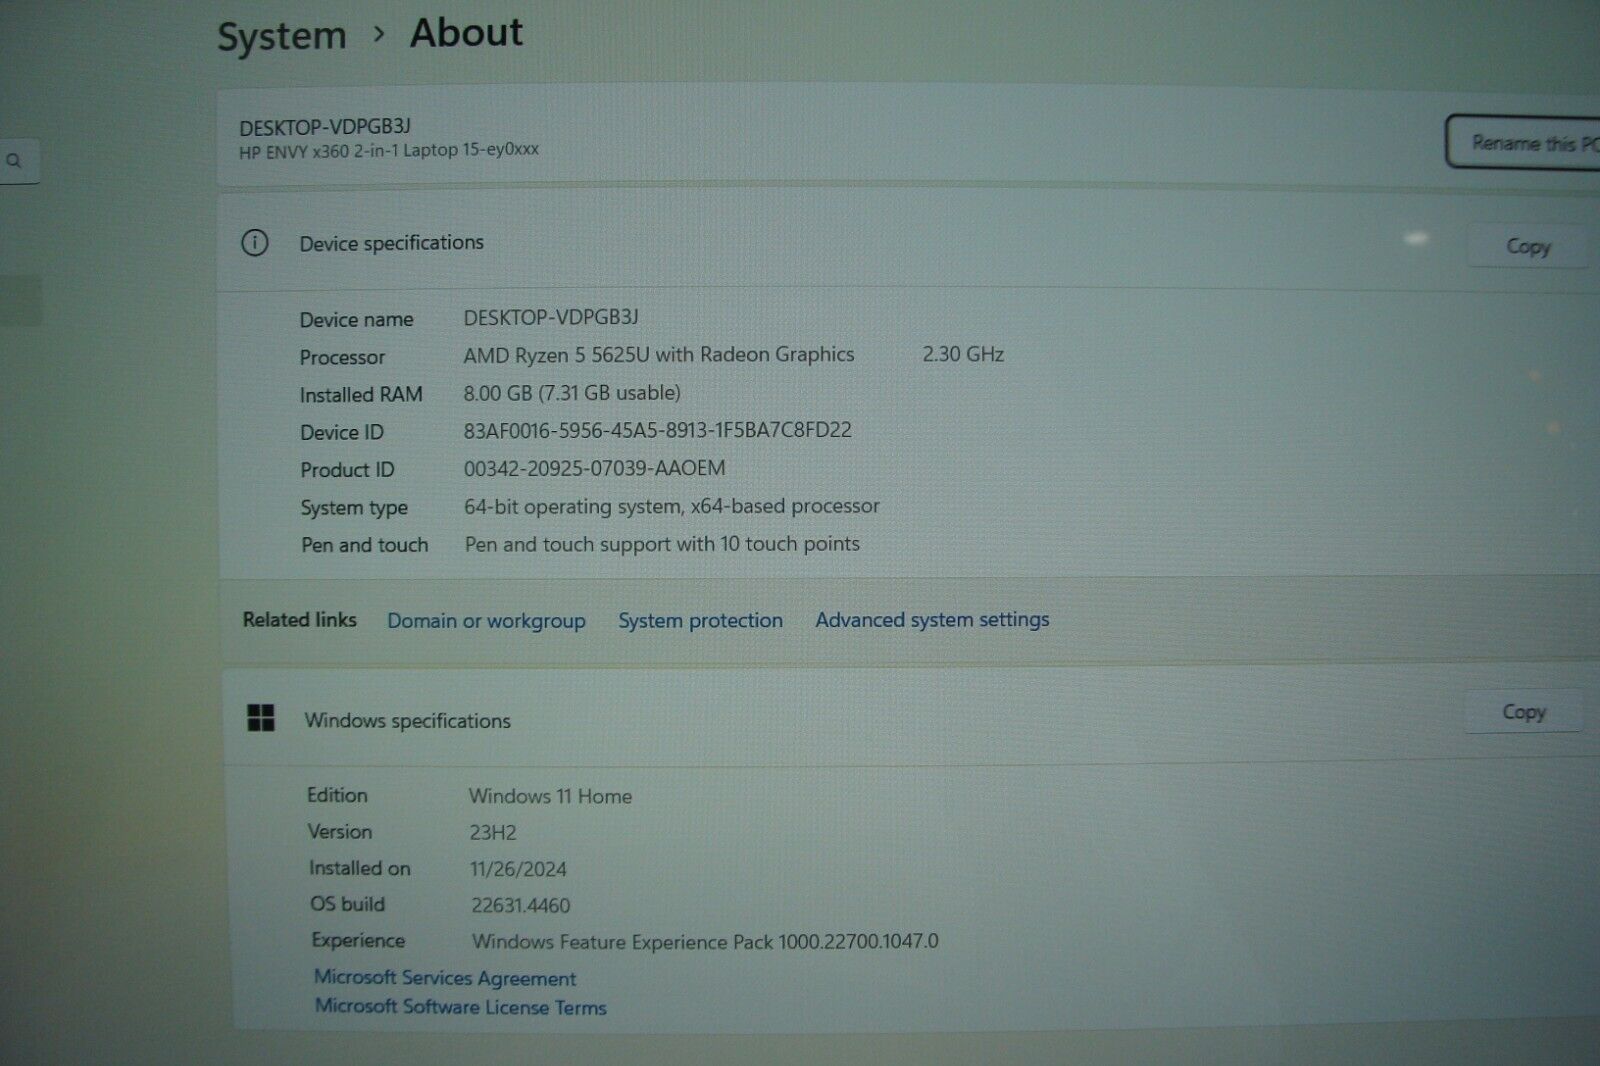Select Windows 11 Home edition value
1600x1066 pixels.
[550, 796]
